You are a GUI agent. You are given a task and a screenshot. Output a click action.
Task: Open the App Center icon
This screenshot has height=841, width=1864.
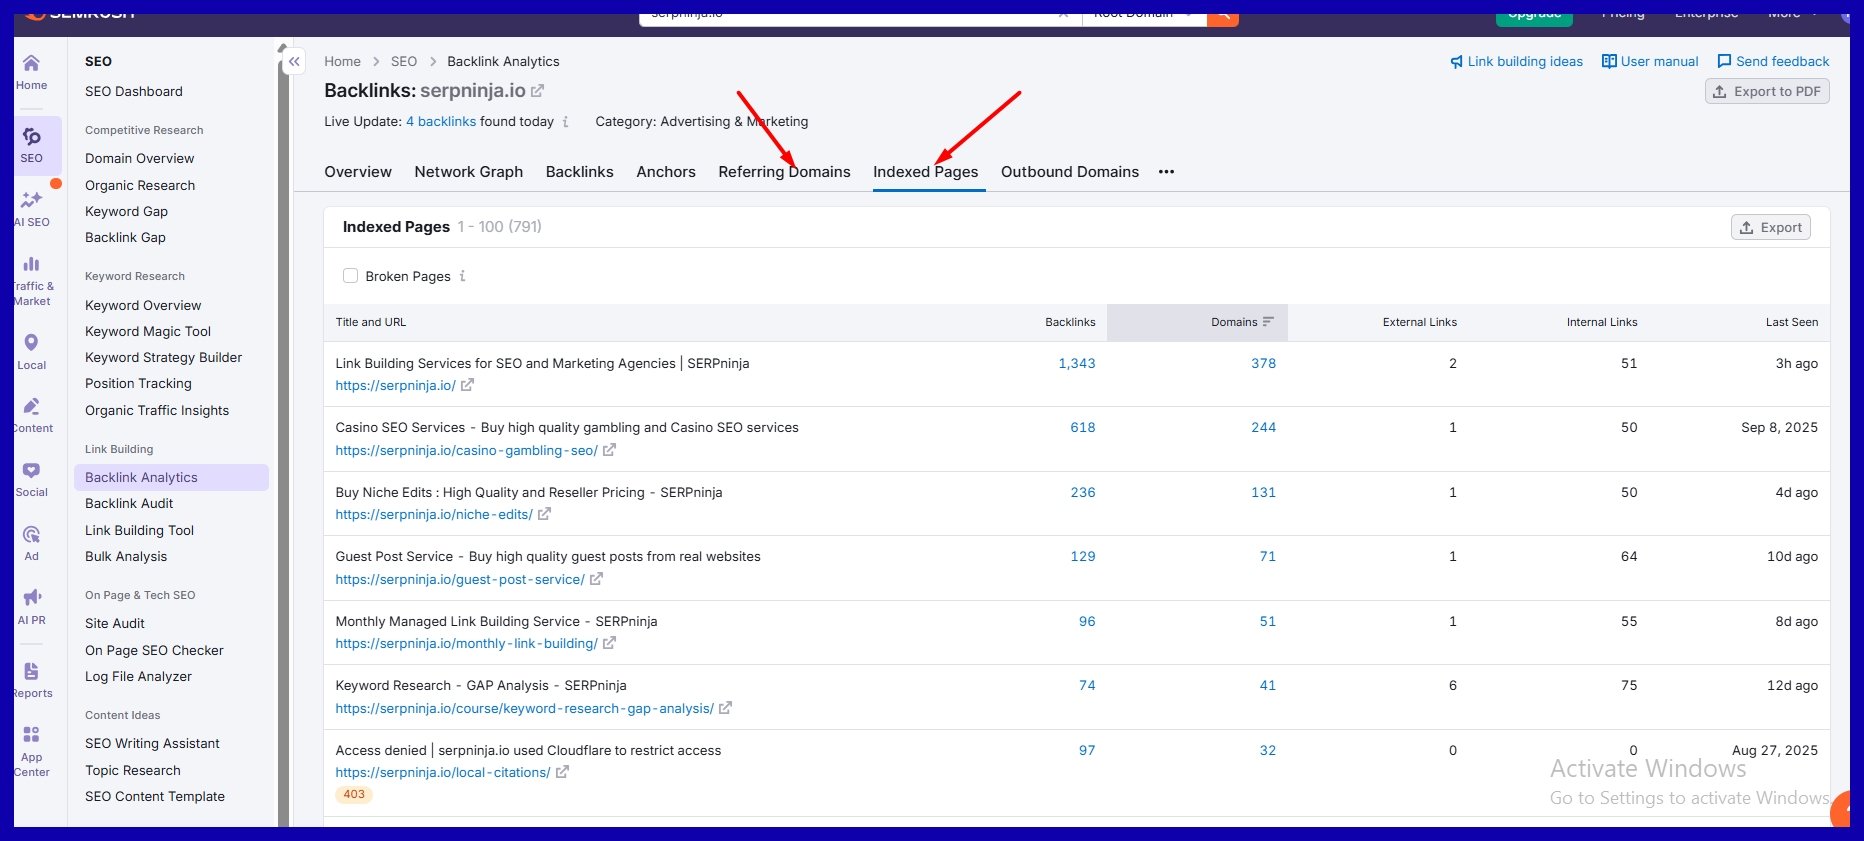point(31,736)
